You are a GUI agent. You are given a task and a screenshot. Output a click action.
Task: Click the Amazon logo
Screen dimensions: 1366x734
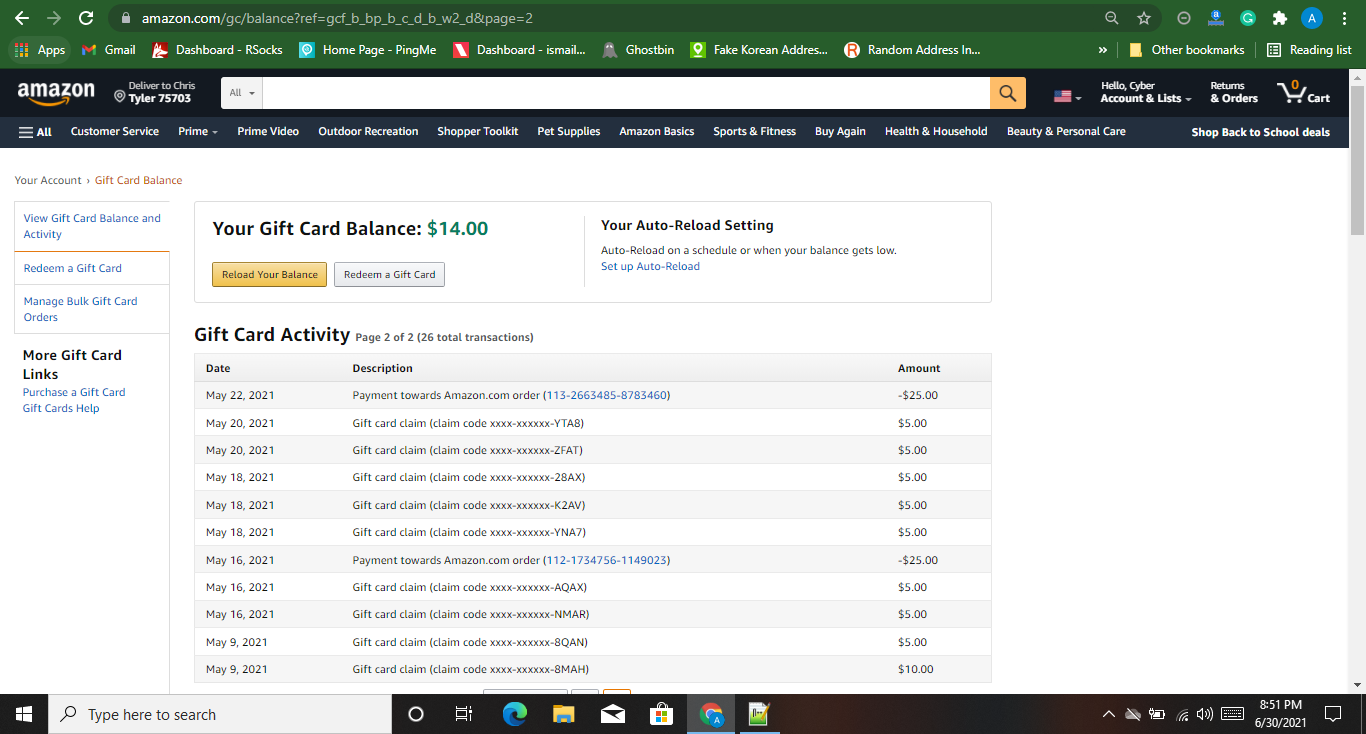pyautogui.click(x=56, y=92)
